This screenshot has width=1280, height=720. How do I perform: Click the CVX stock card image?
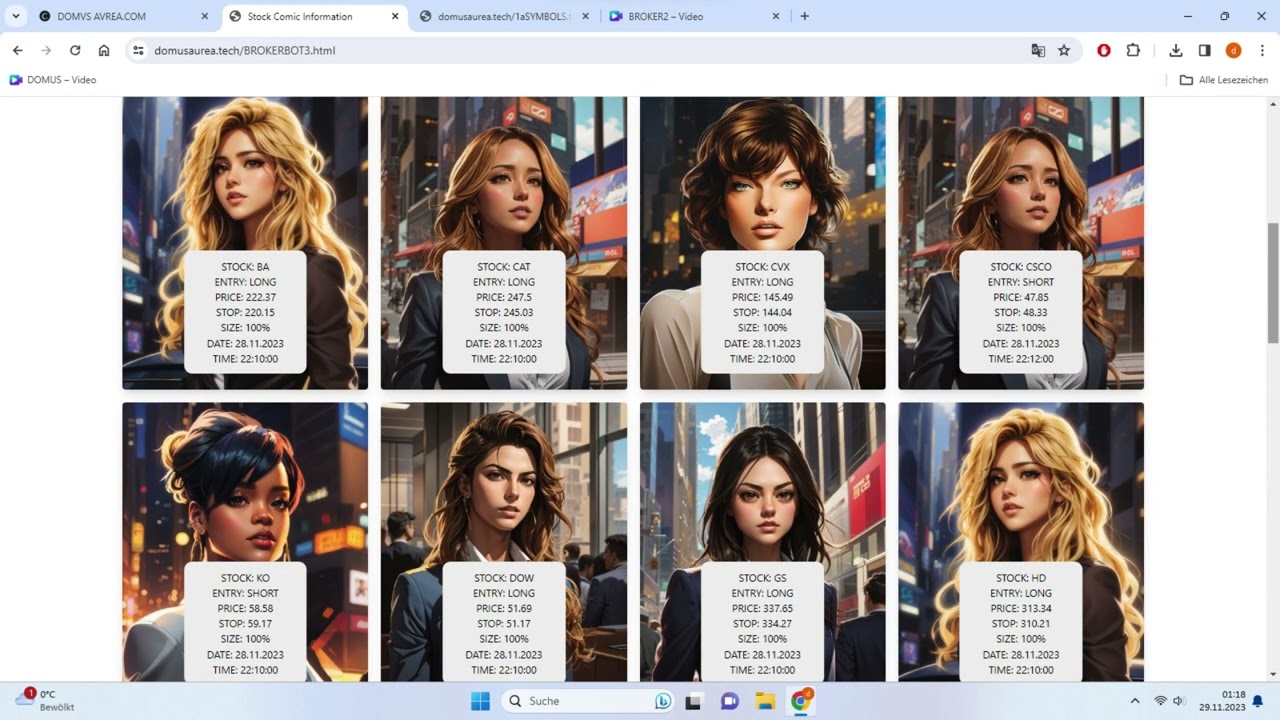(x=762, y=243)
